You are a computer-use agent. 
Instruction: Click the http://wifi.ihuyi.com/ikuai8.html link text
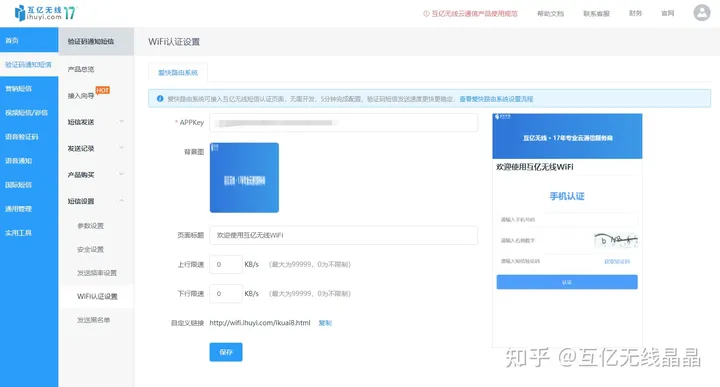click(260, 323)
